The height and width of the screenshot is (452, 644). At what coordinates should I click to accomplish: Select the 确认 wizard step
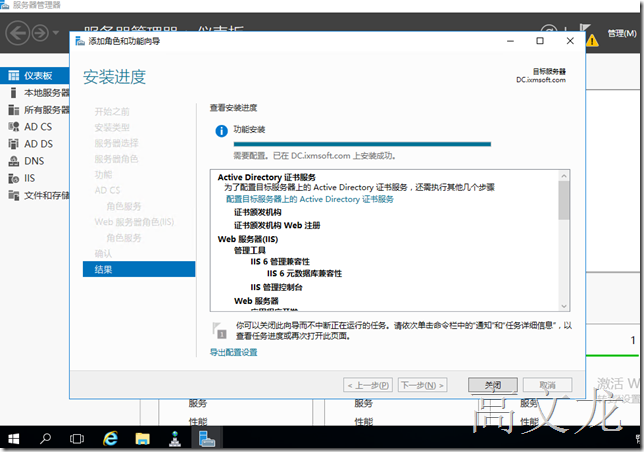click(x=103, y=254)
